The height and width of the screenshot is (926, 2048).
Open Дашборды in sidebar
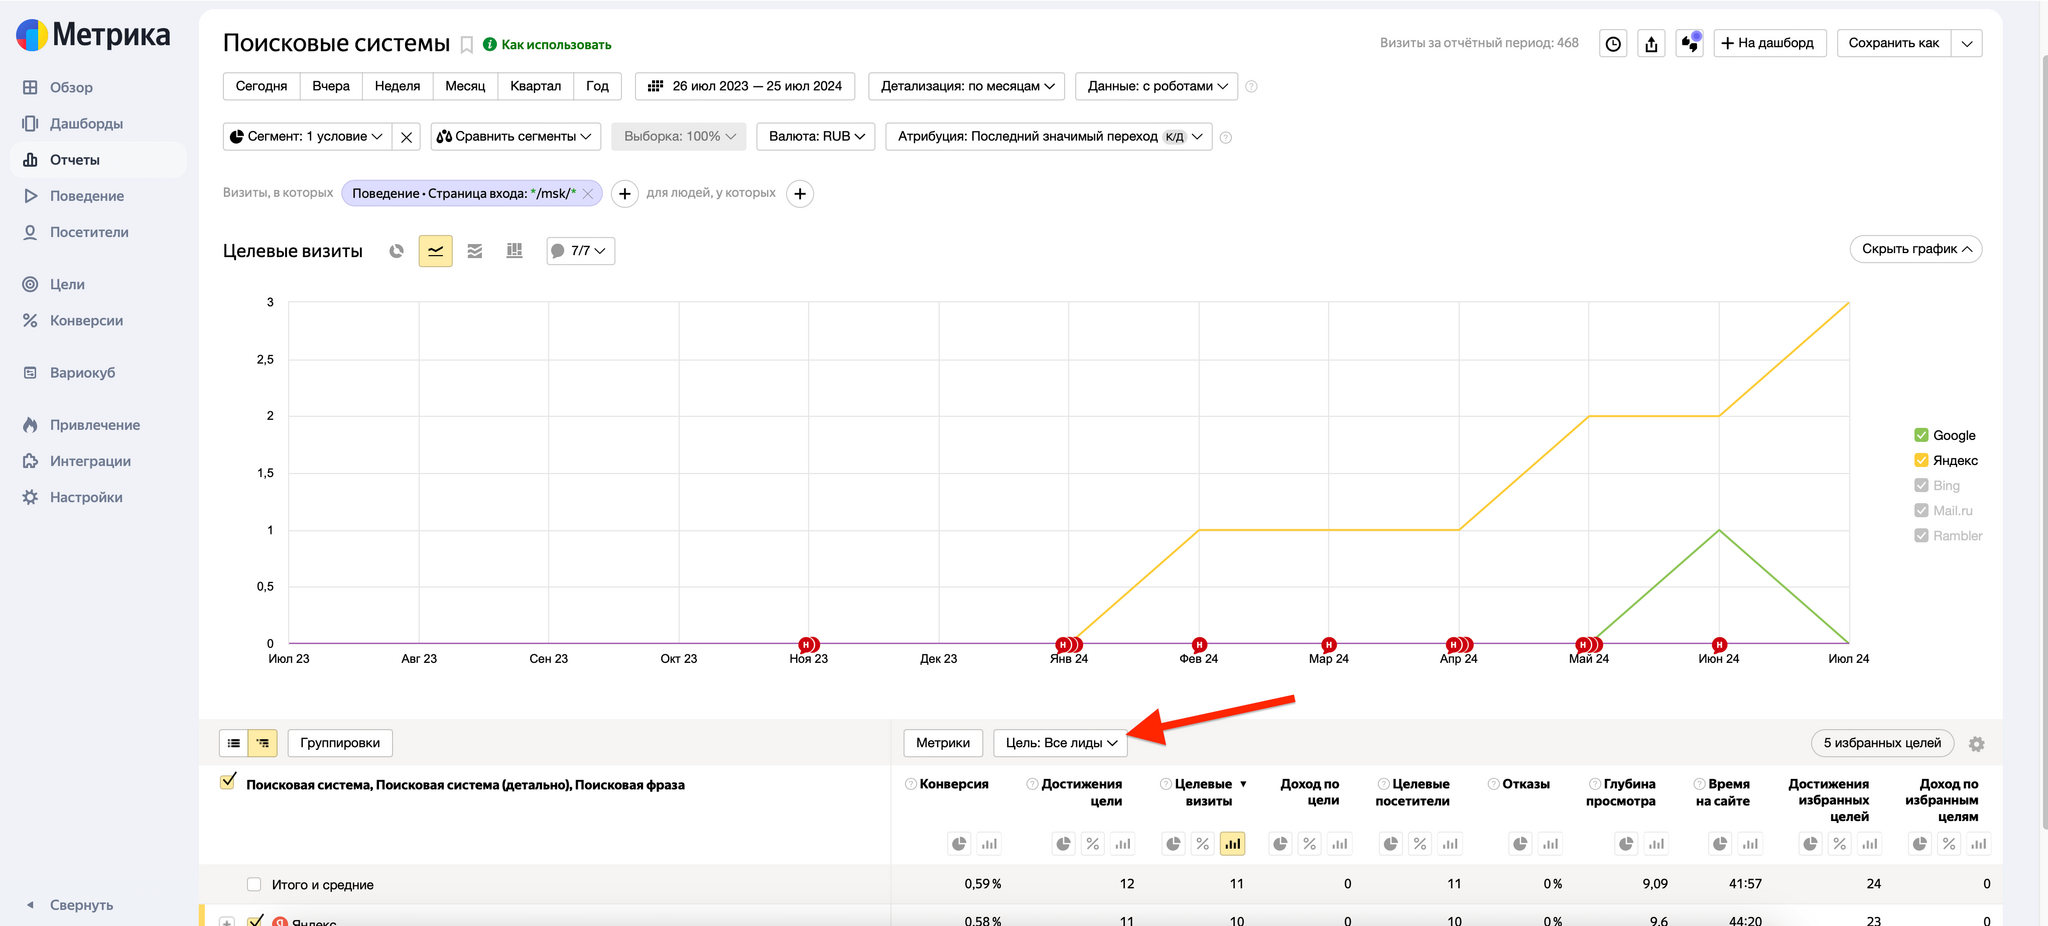click(86, 124)
